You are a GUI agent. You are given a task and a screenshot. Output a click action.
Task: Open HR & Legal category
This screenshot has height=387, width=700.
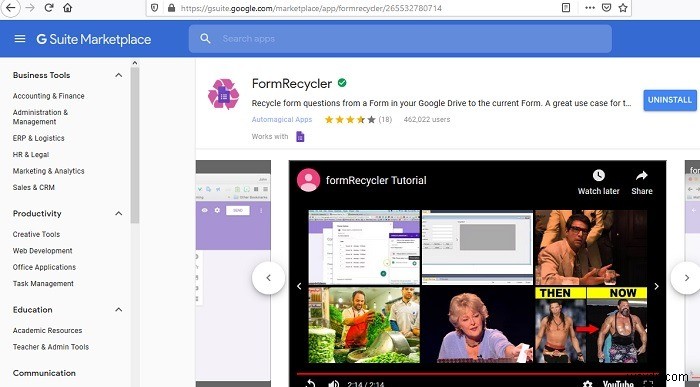(x=31, y=155)
